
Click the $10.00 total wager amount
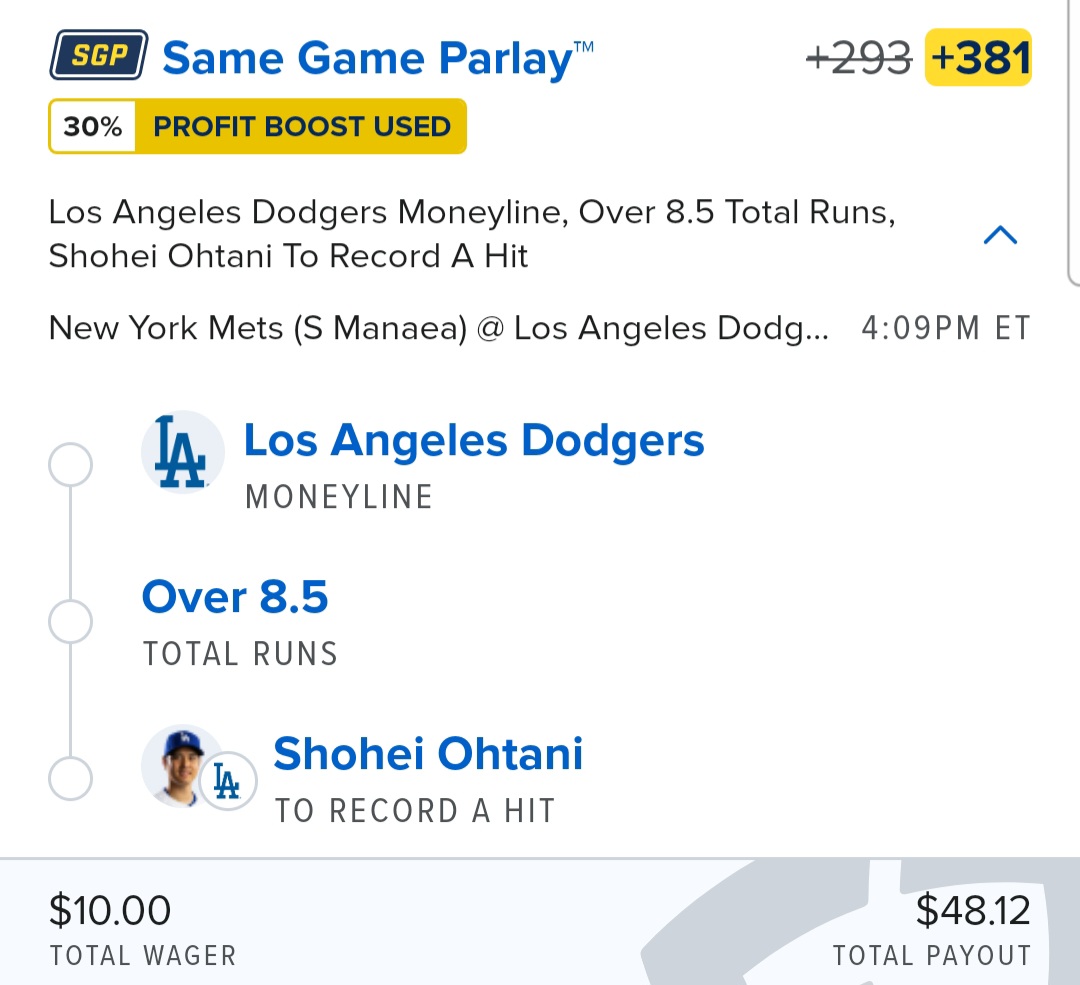click(110, 910)
